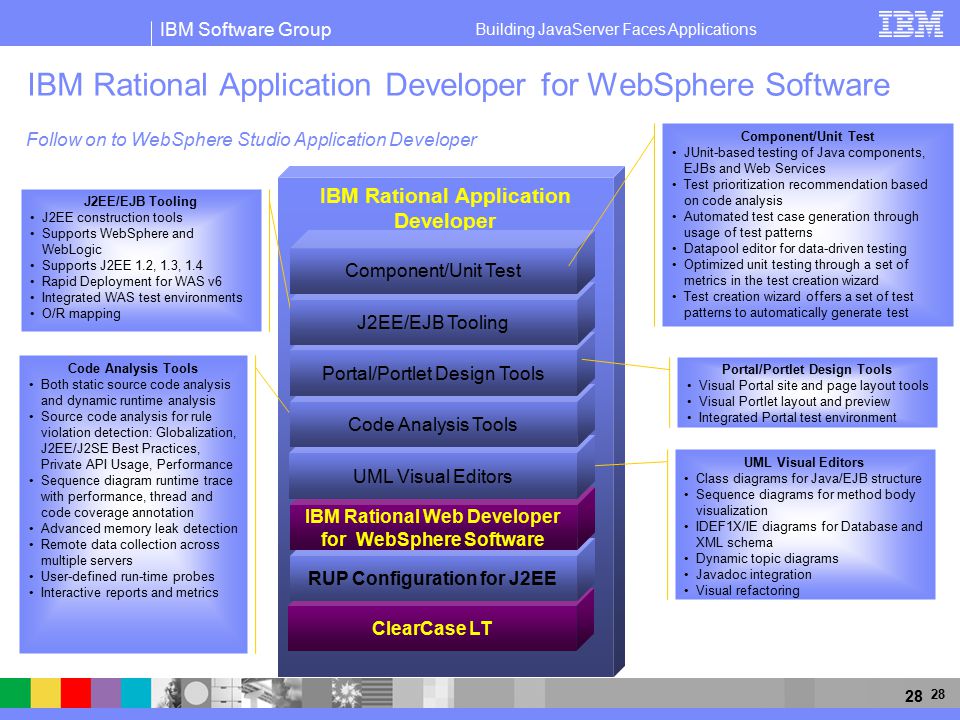This screenshot has width=960, height=720.
Task: Click 'Class diagrams for Java/EJB structure' bullet
Action: pyautogui.click(x=809, y=479)
